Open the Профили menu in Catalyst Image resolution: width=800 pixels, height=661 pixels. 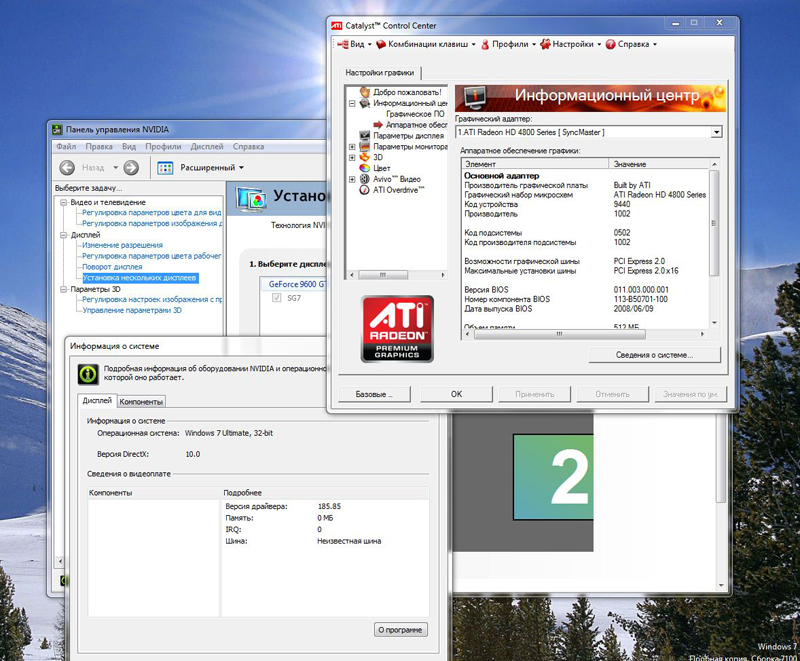tap(509, 44)
